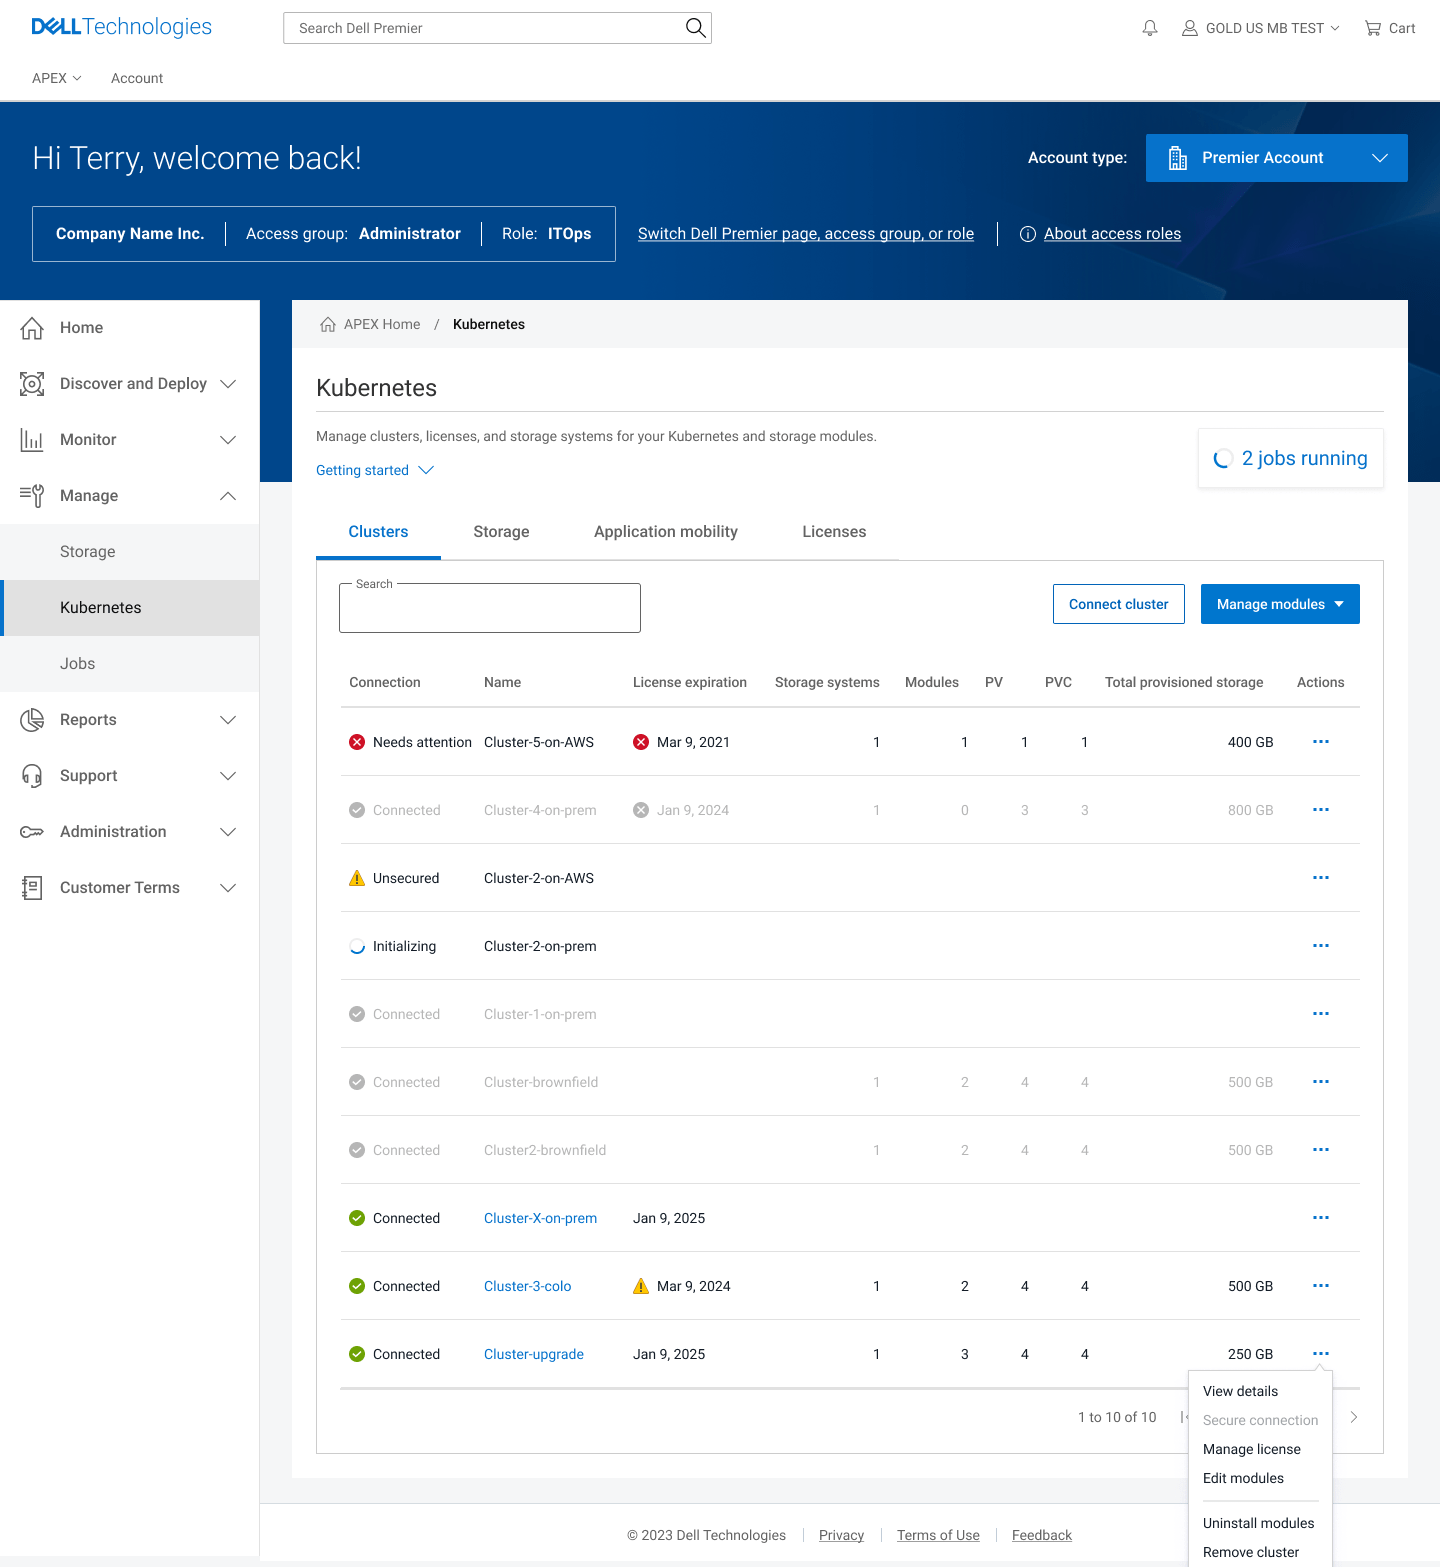Expand Discover and Deploy chevron
Screen dimensions: 1440x1567
[x=228, y=384]
